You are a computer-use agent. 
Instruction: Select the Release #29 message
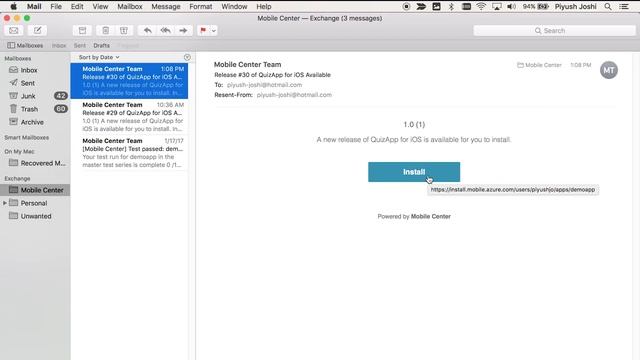(x=129, y=117)
